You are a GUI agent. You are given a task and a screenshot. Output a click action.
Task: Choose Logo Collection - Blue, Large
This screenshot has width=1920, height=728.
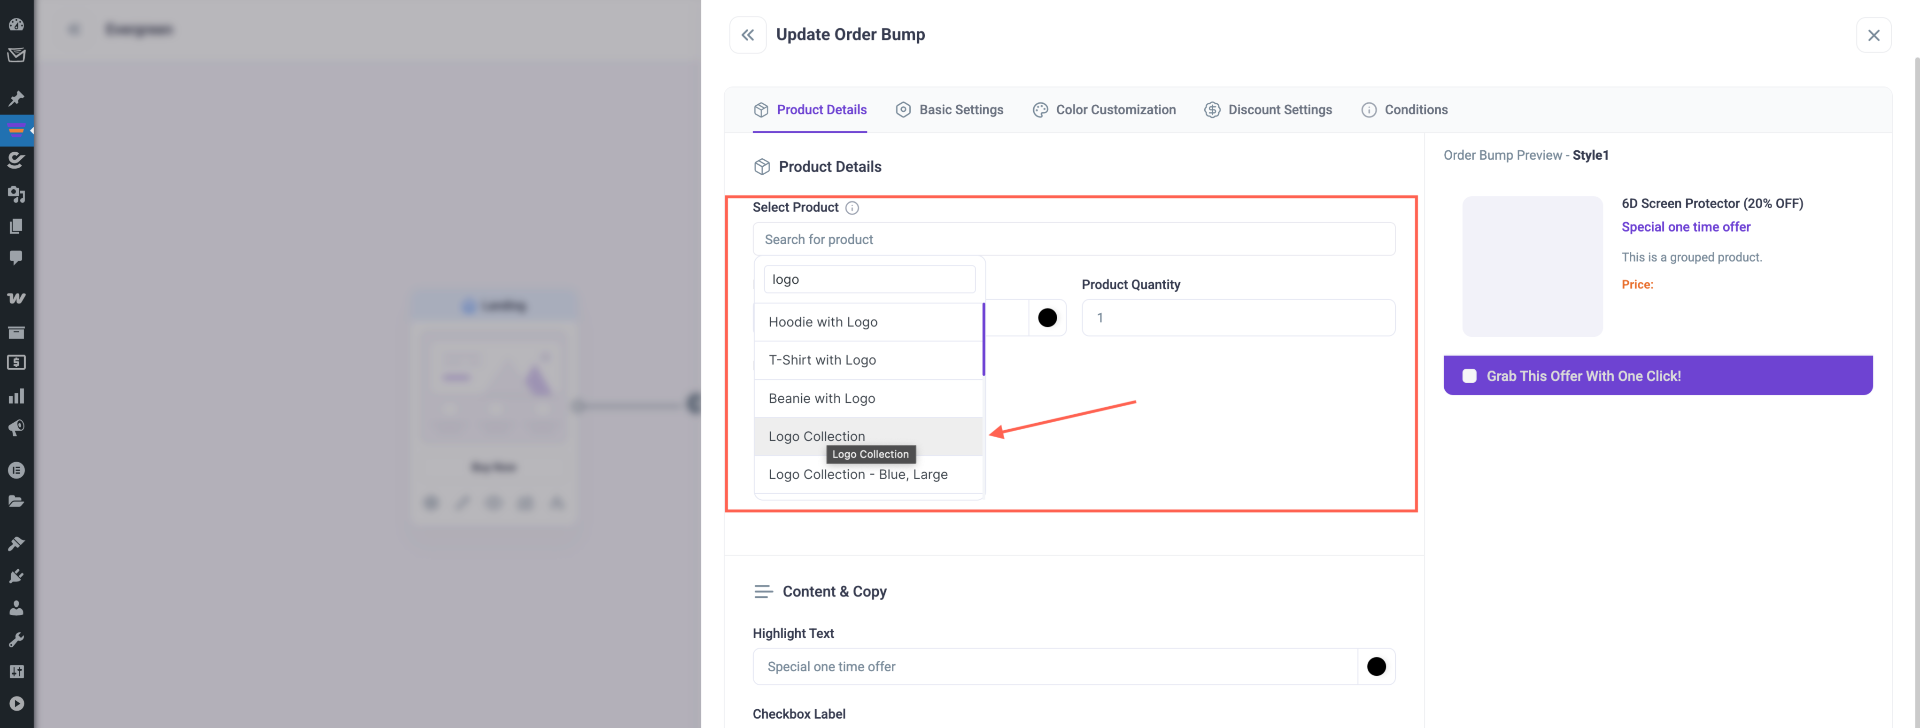click(858, 475)
